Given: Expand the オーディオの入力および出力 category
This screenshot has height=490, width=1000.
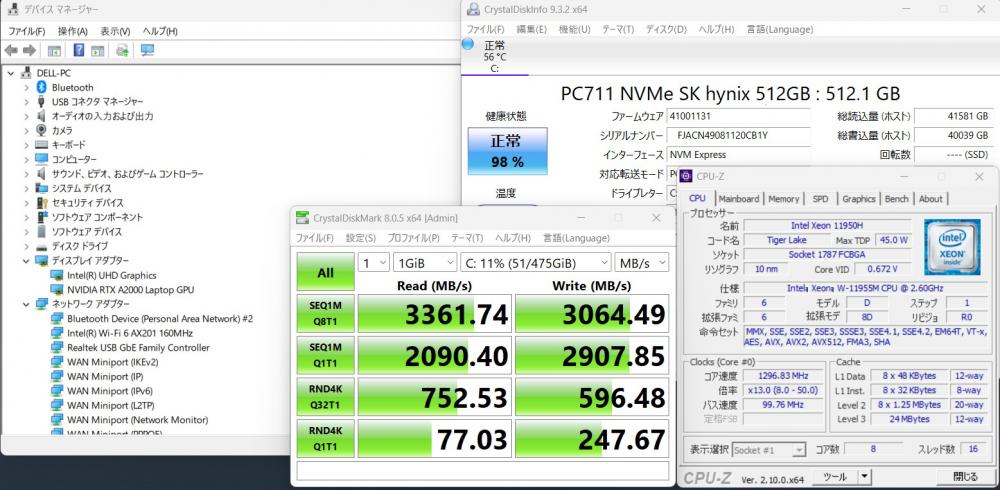Looking at the screenshot, I should (26, 116).
